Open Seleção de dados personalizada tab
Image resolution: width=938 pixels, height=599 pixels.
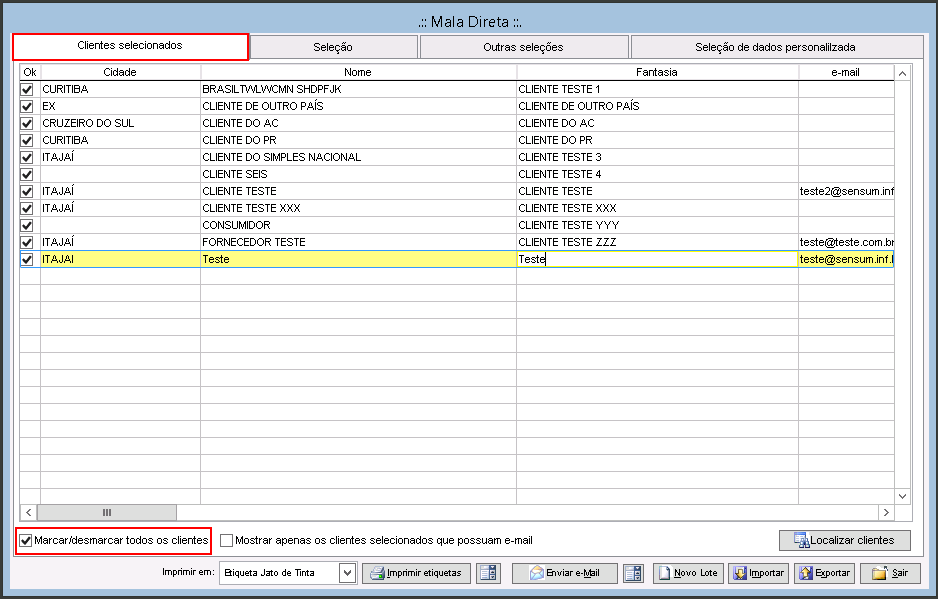(776, 47)
